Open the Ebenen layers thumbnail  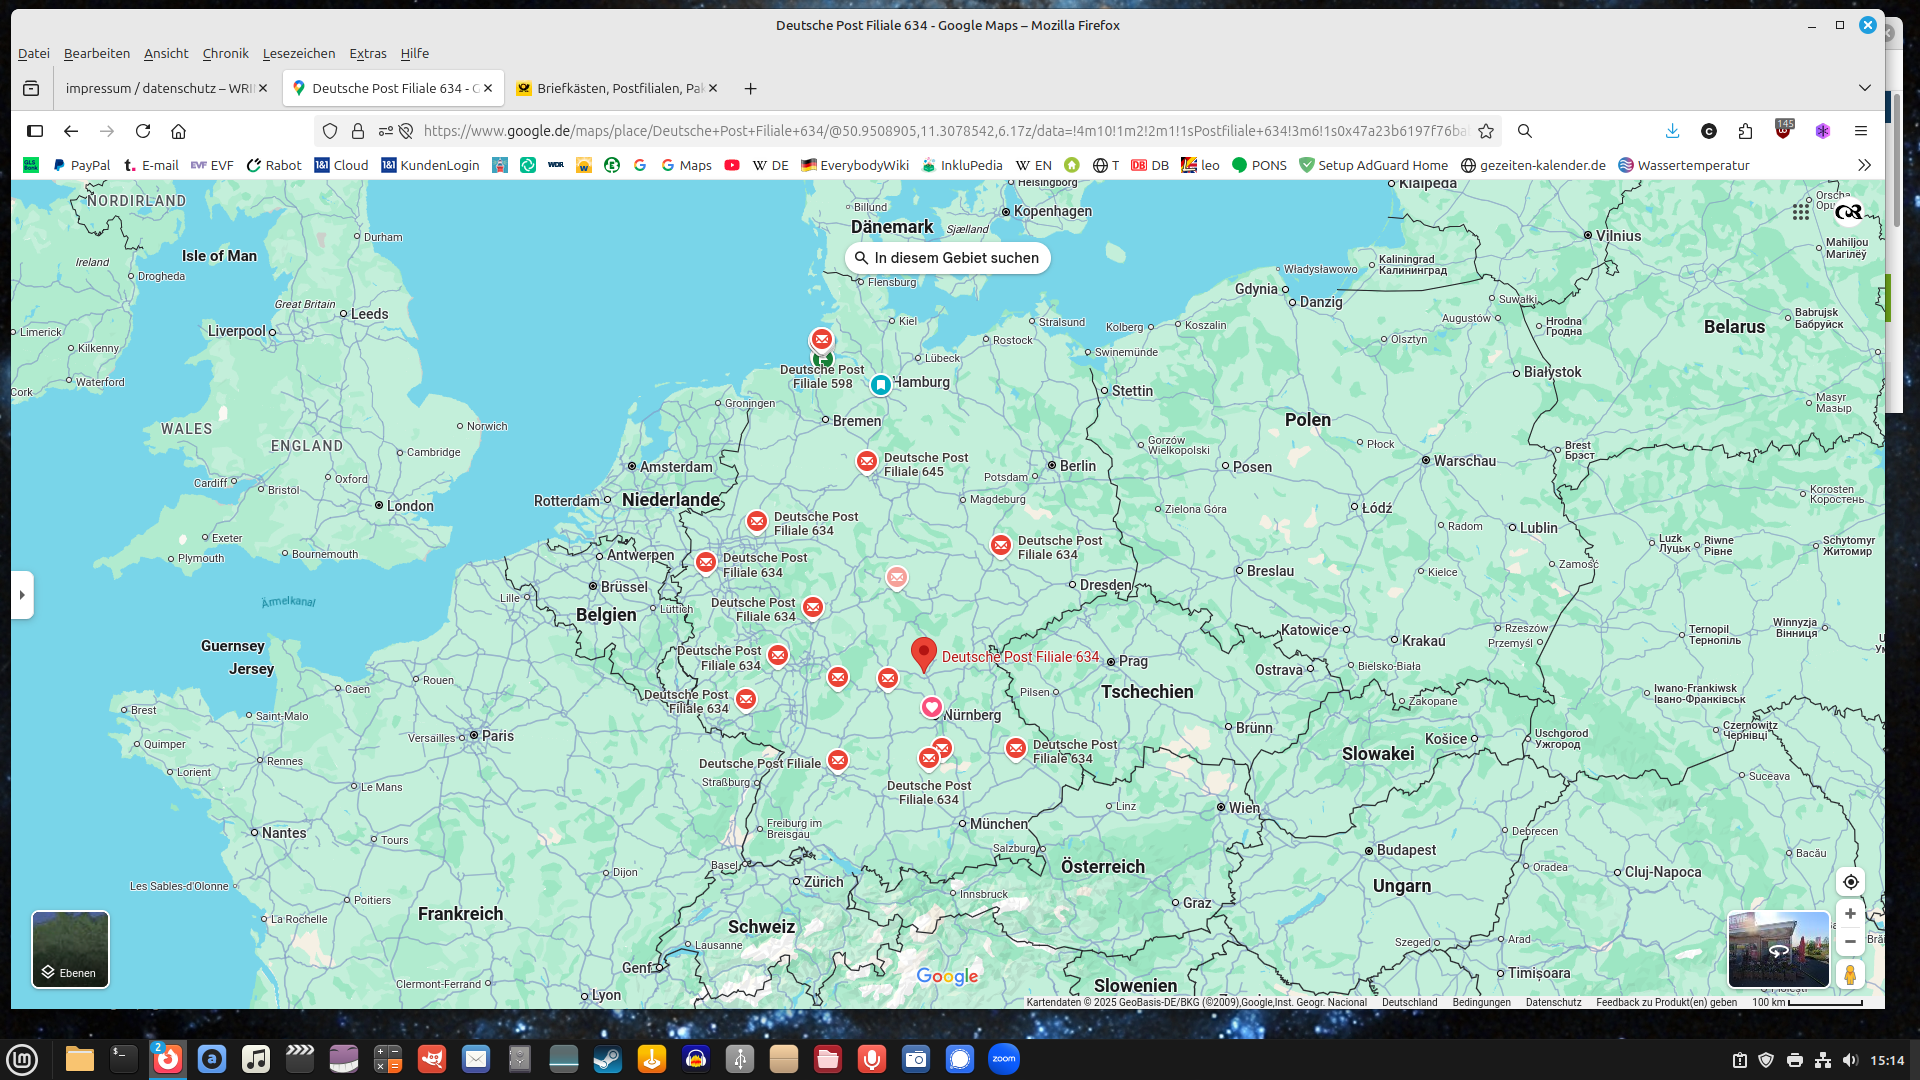pos(70,949)
